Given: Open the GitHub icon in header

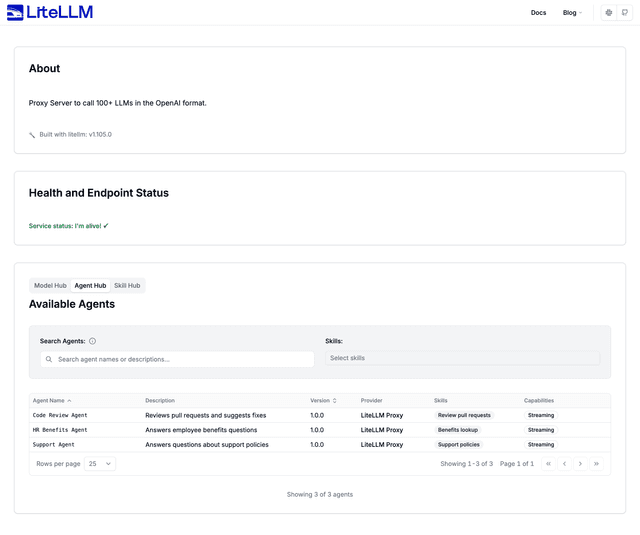Looking at the screenshot, I should (624, 13).
